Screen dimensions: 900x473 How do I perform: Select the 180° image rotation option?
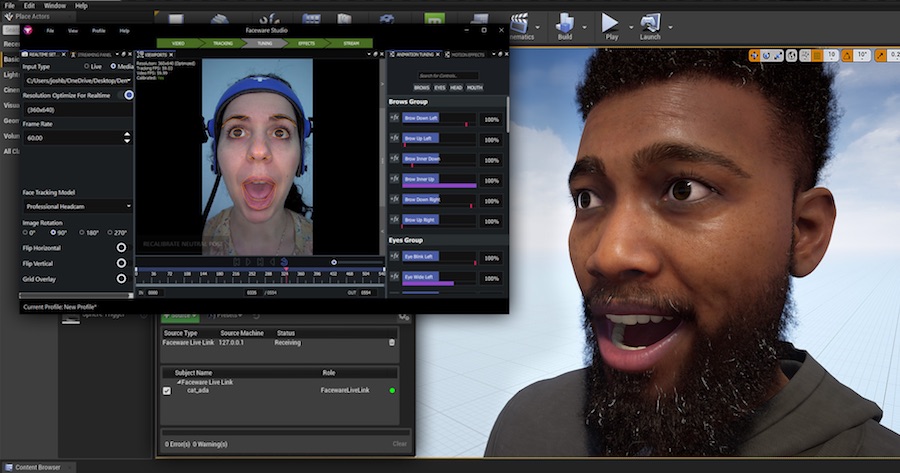[82, 232]
